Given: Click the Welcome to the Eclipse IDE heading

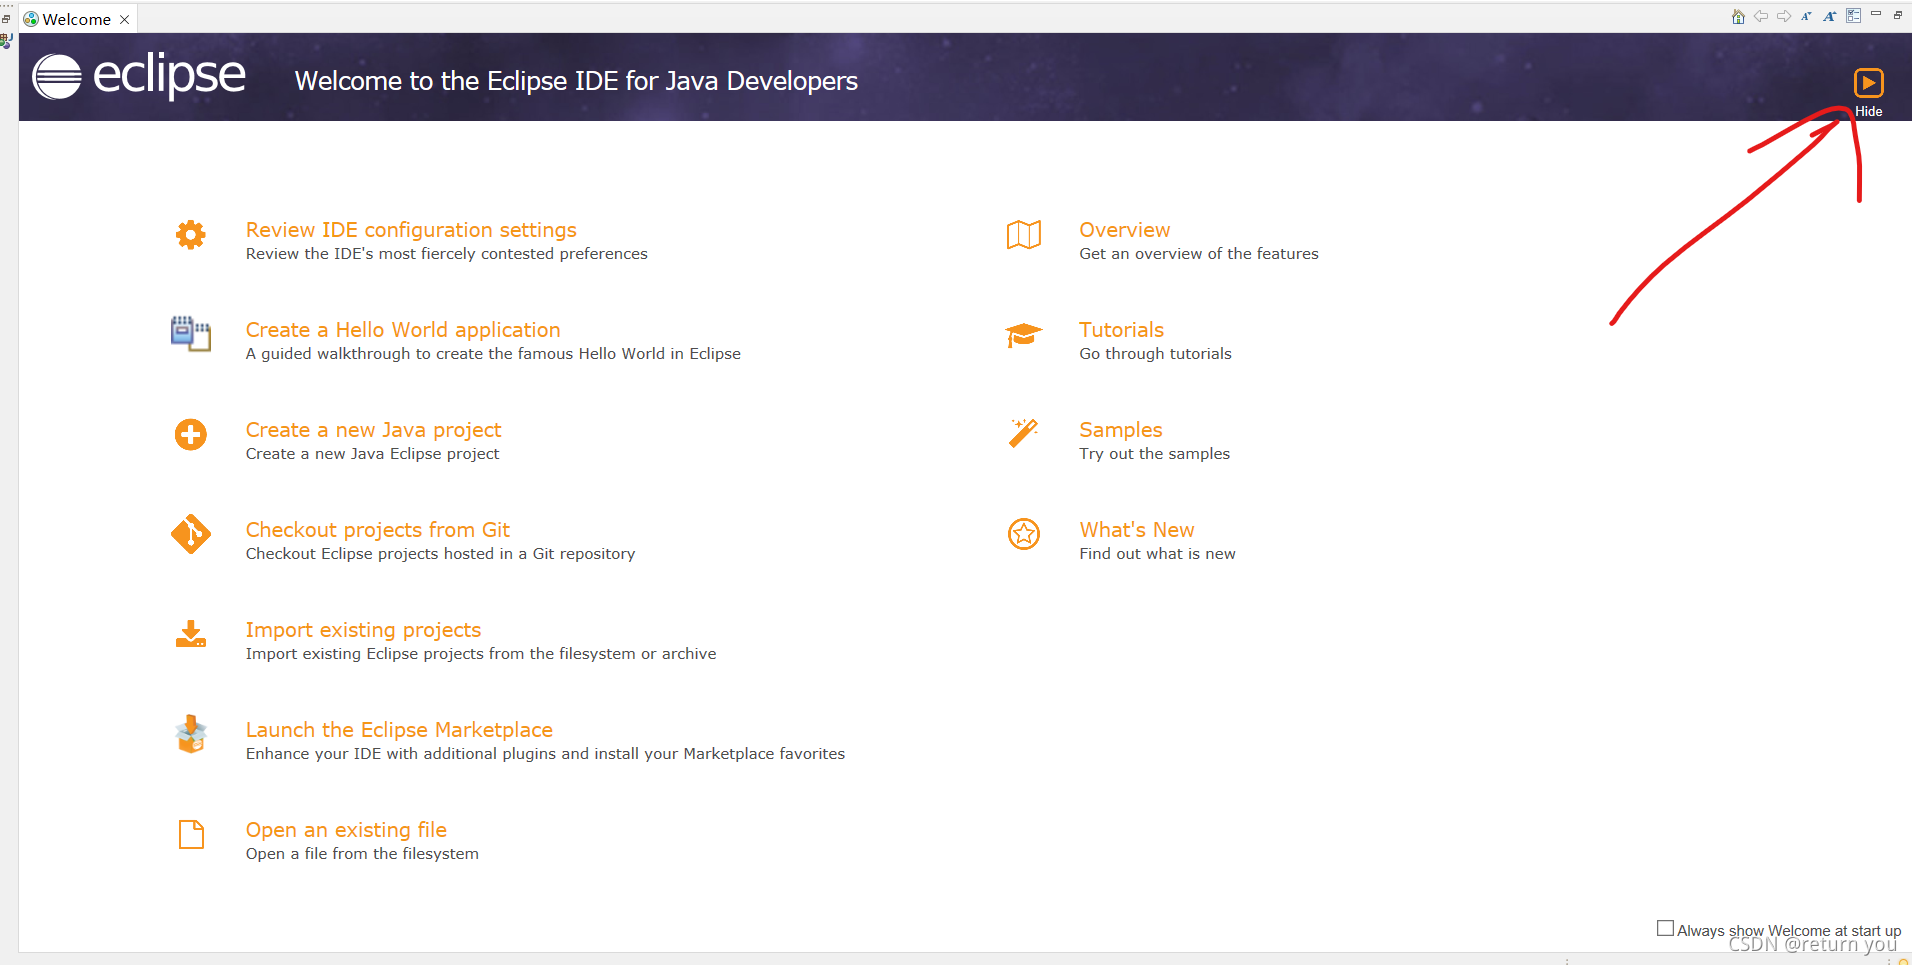Looking at the screenshot, I should coord(576,81).
